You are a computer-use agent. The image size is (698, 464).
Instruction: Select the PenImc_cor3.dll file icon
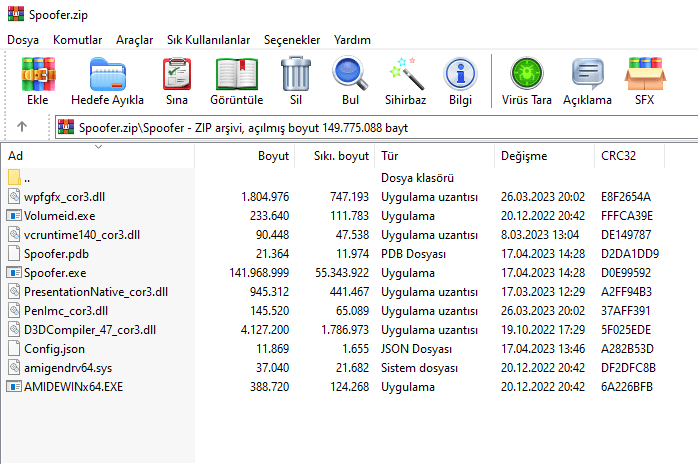pyautogui.click(x=14, y=310)
